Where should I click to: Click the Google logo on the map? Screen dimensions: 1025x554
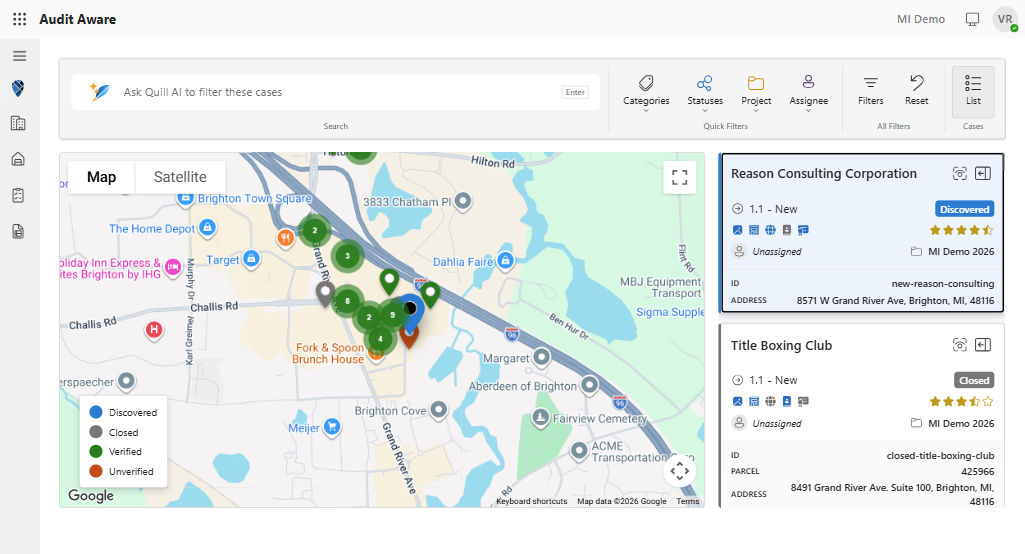(91, 495)
